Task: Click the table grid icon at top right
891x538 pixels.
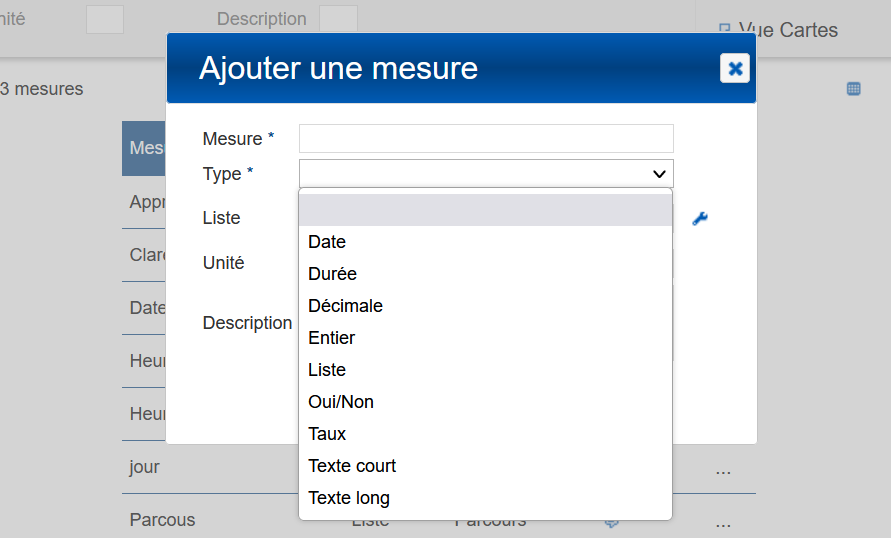Action: (x=853, y=89)
